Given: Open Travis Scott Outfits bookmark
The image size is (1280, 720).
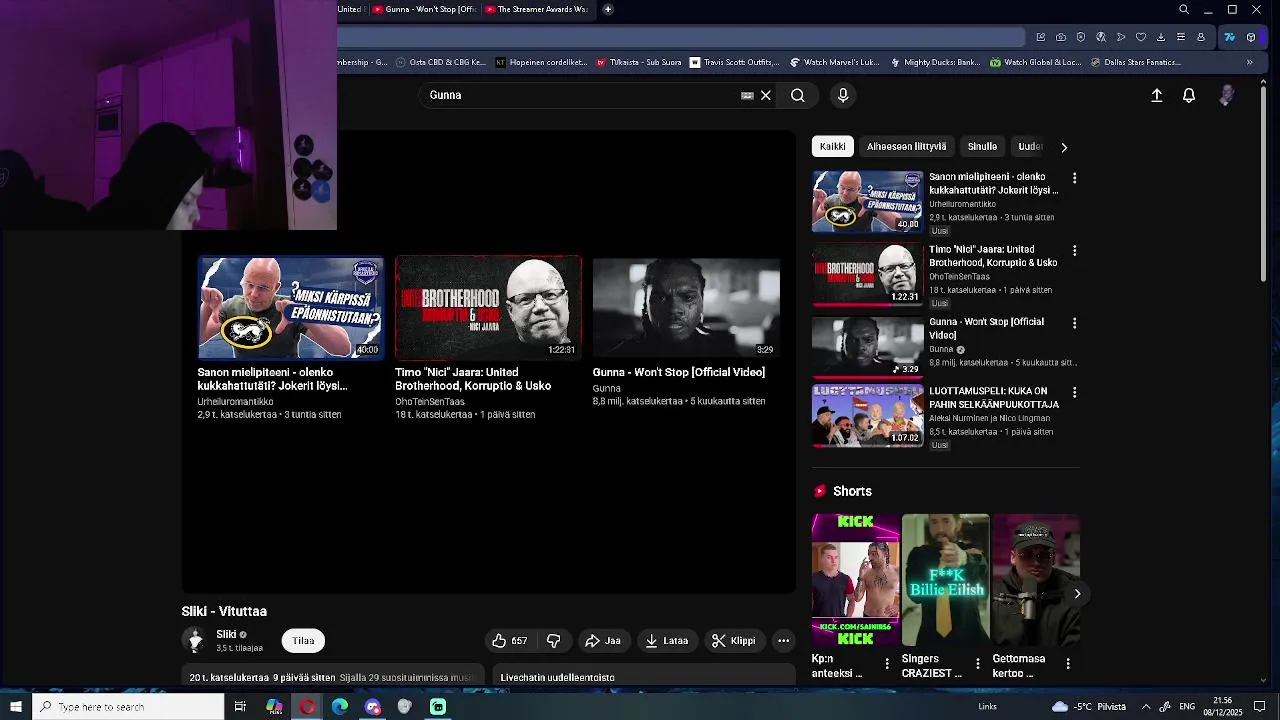Looking at the screenshot, I should tap(735, 62).
